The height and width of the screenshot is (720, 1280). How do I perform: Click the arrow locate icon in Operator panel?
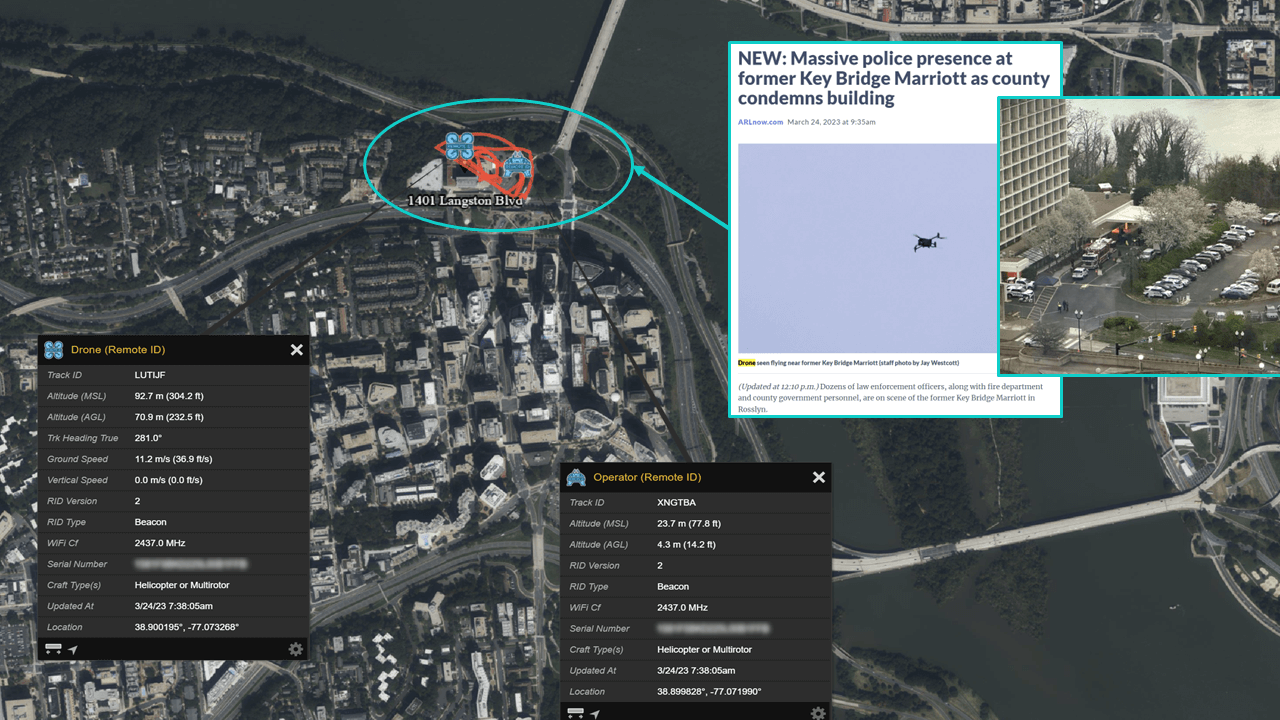pos(596,713)
